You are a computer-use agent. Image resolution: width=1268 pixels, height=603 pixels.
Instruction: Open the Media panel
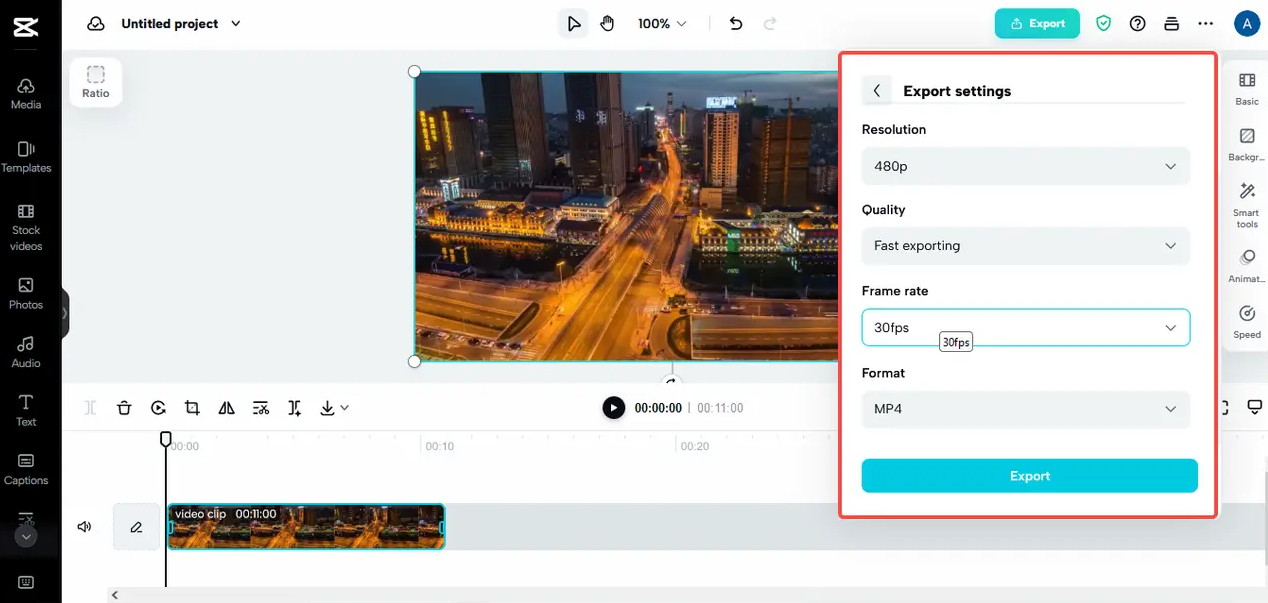click(26, 93)
